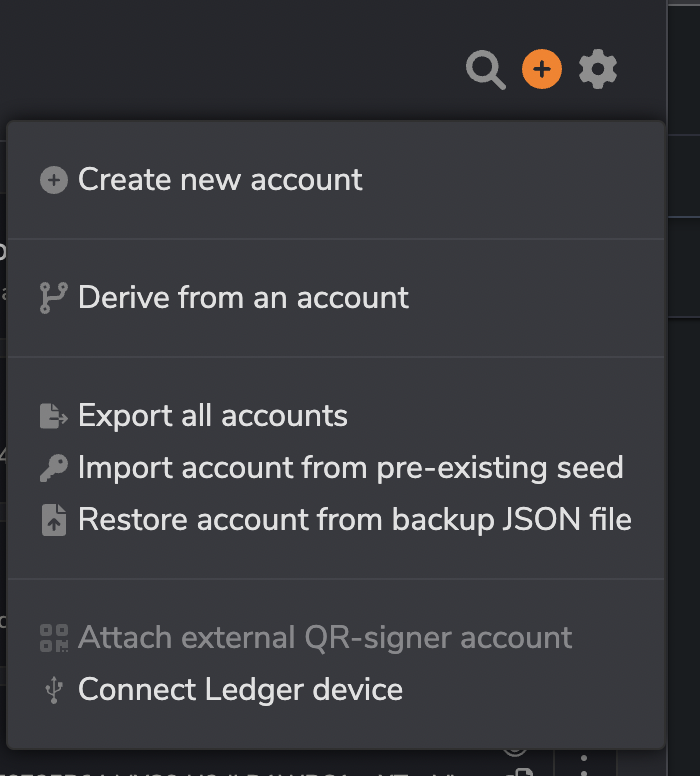This screenshot has height=776, width=700.
Task: Click the file export arrow icon
Action: (x=54, y=416)
